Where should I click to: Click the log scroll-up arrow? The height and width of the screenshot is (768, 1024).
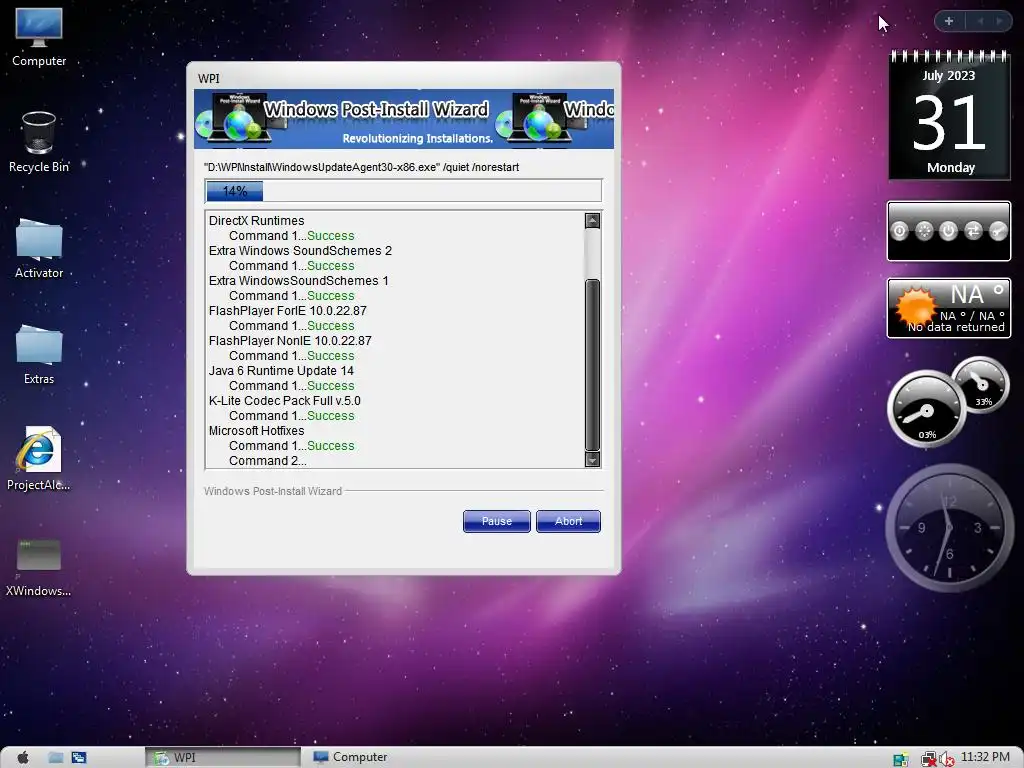(592, 221)
